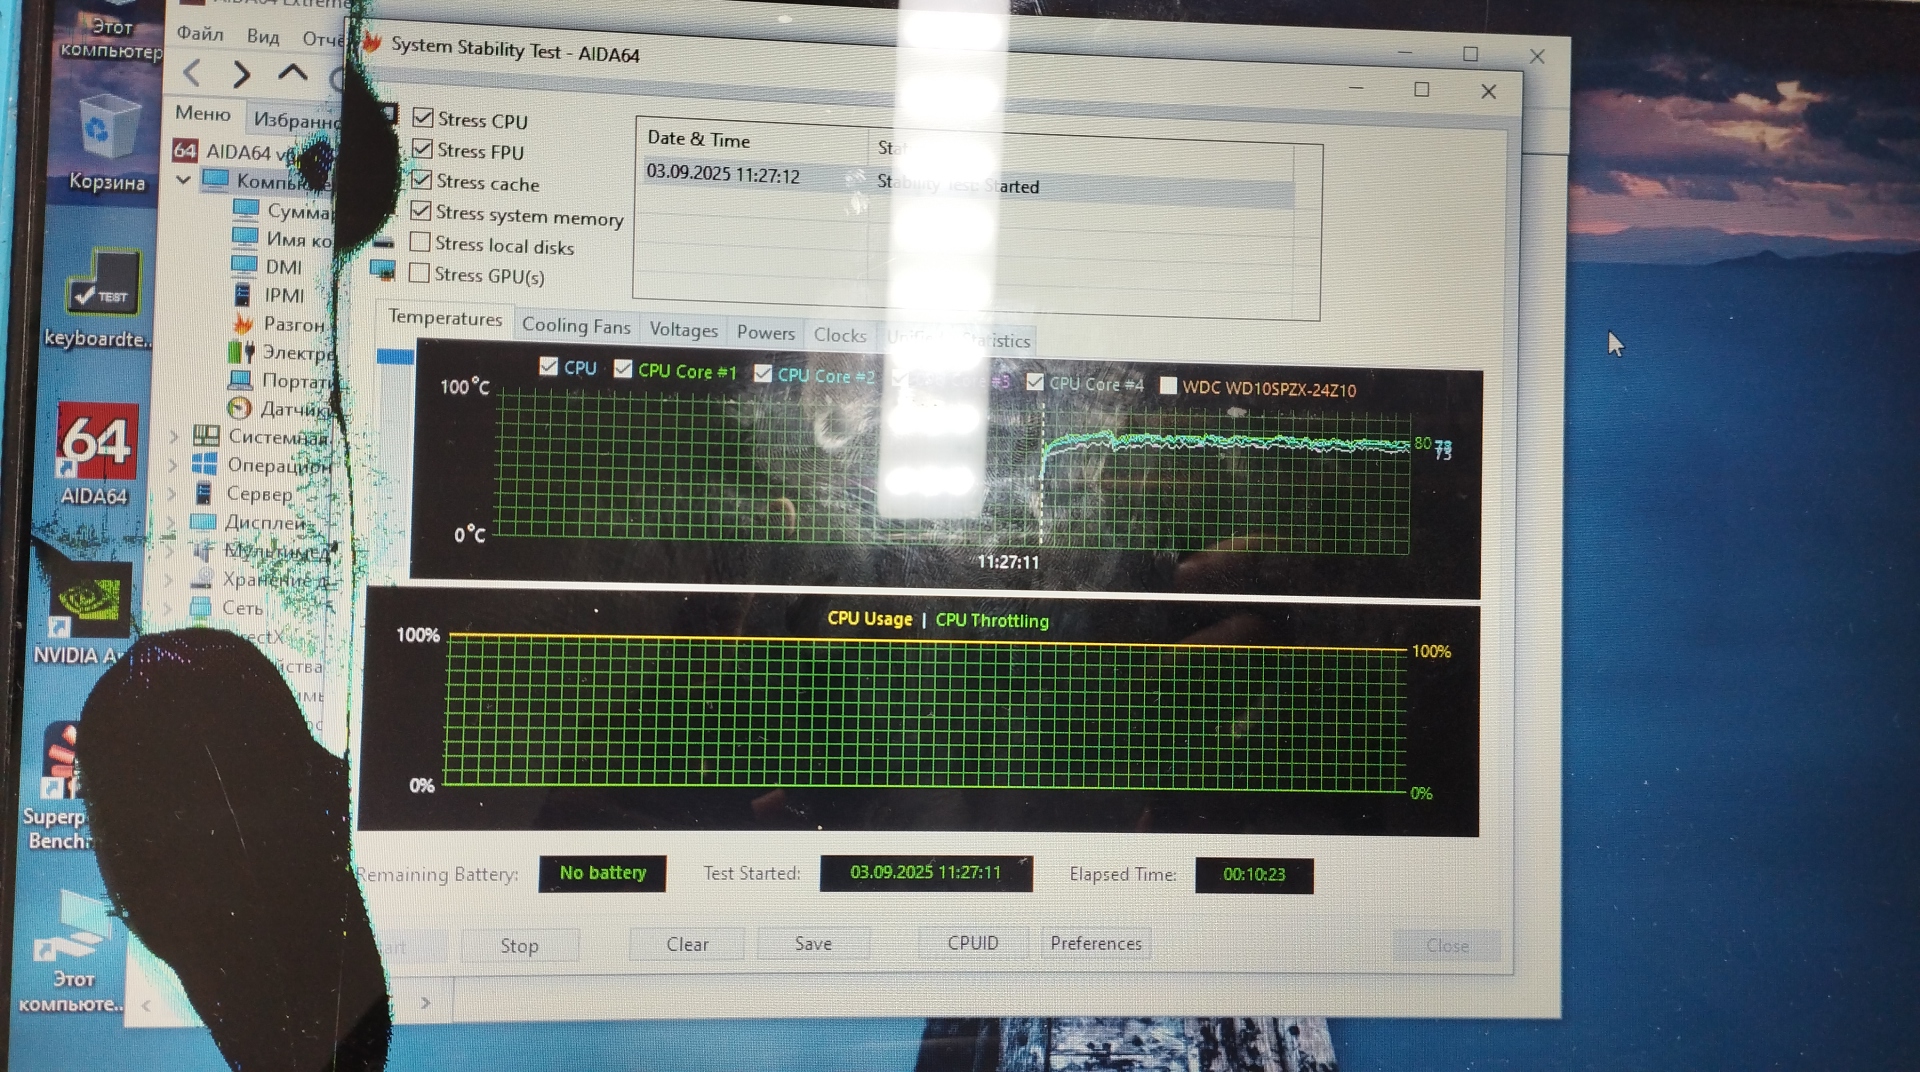Select the DMI item in the tree

[x=283, y=267]
